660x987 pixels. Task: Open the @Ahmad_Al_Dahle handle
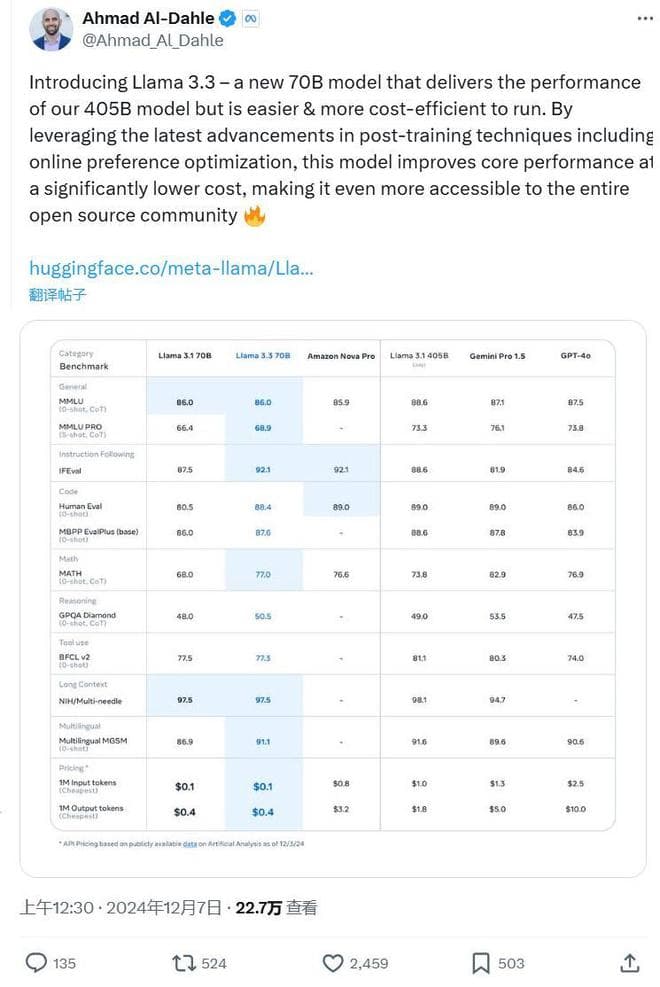click(152, 40)
